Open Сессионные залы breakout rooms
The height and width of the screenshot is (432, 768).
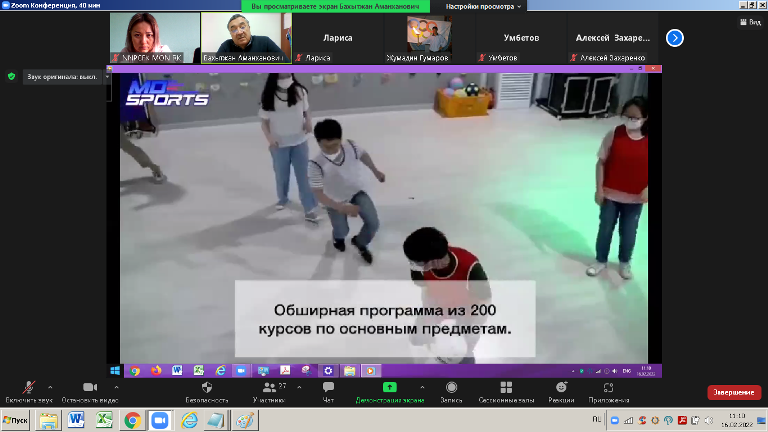pos(506,392)
